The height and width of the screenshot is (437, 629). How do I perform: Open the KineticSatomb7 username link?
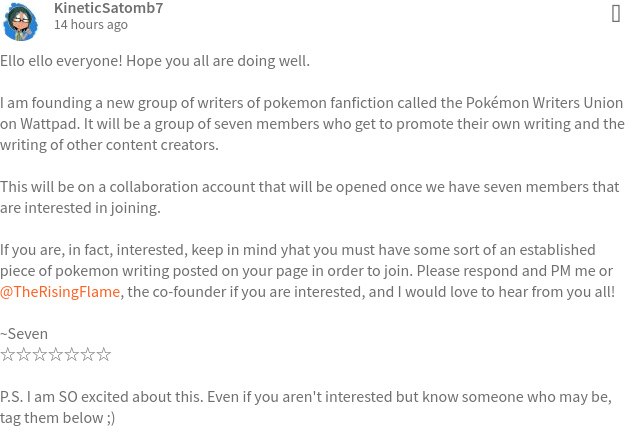[108, 8]
